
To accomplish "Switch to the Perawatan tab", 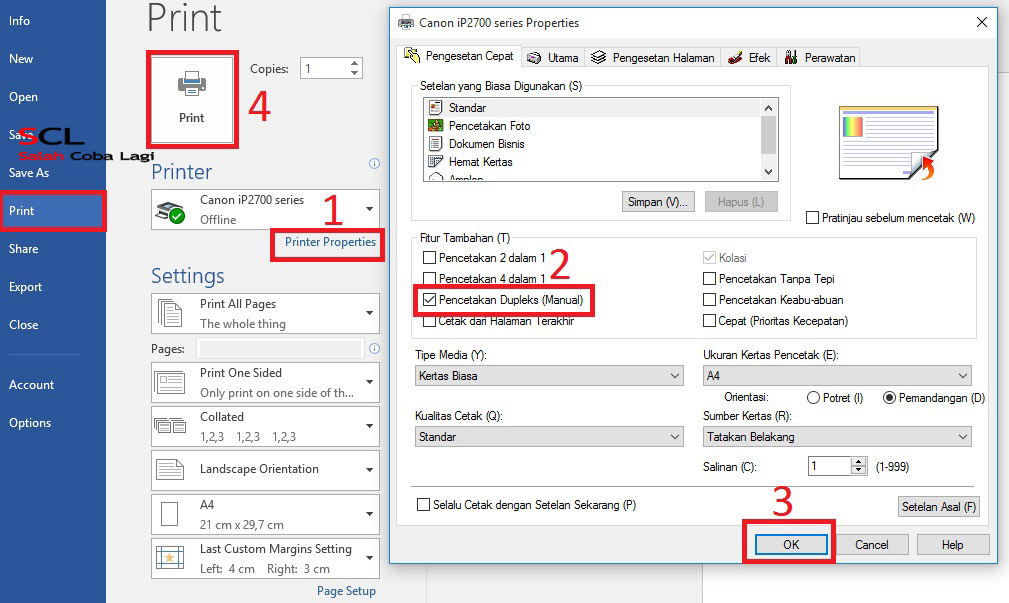I will tap(819, 58).
